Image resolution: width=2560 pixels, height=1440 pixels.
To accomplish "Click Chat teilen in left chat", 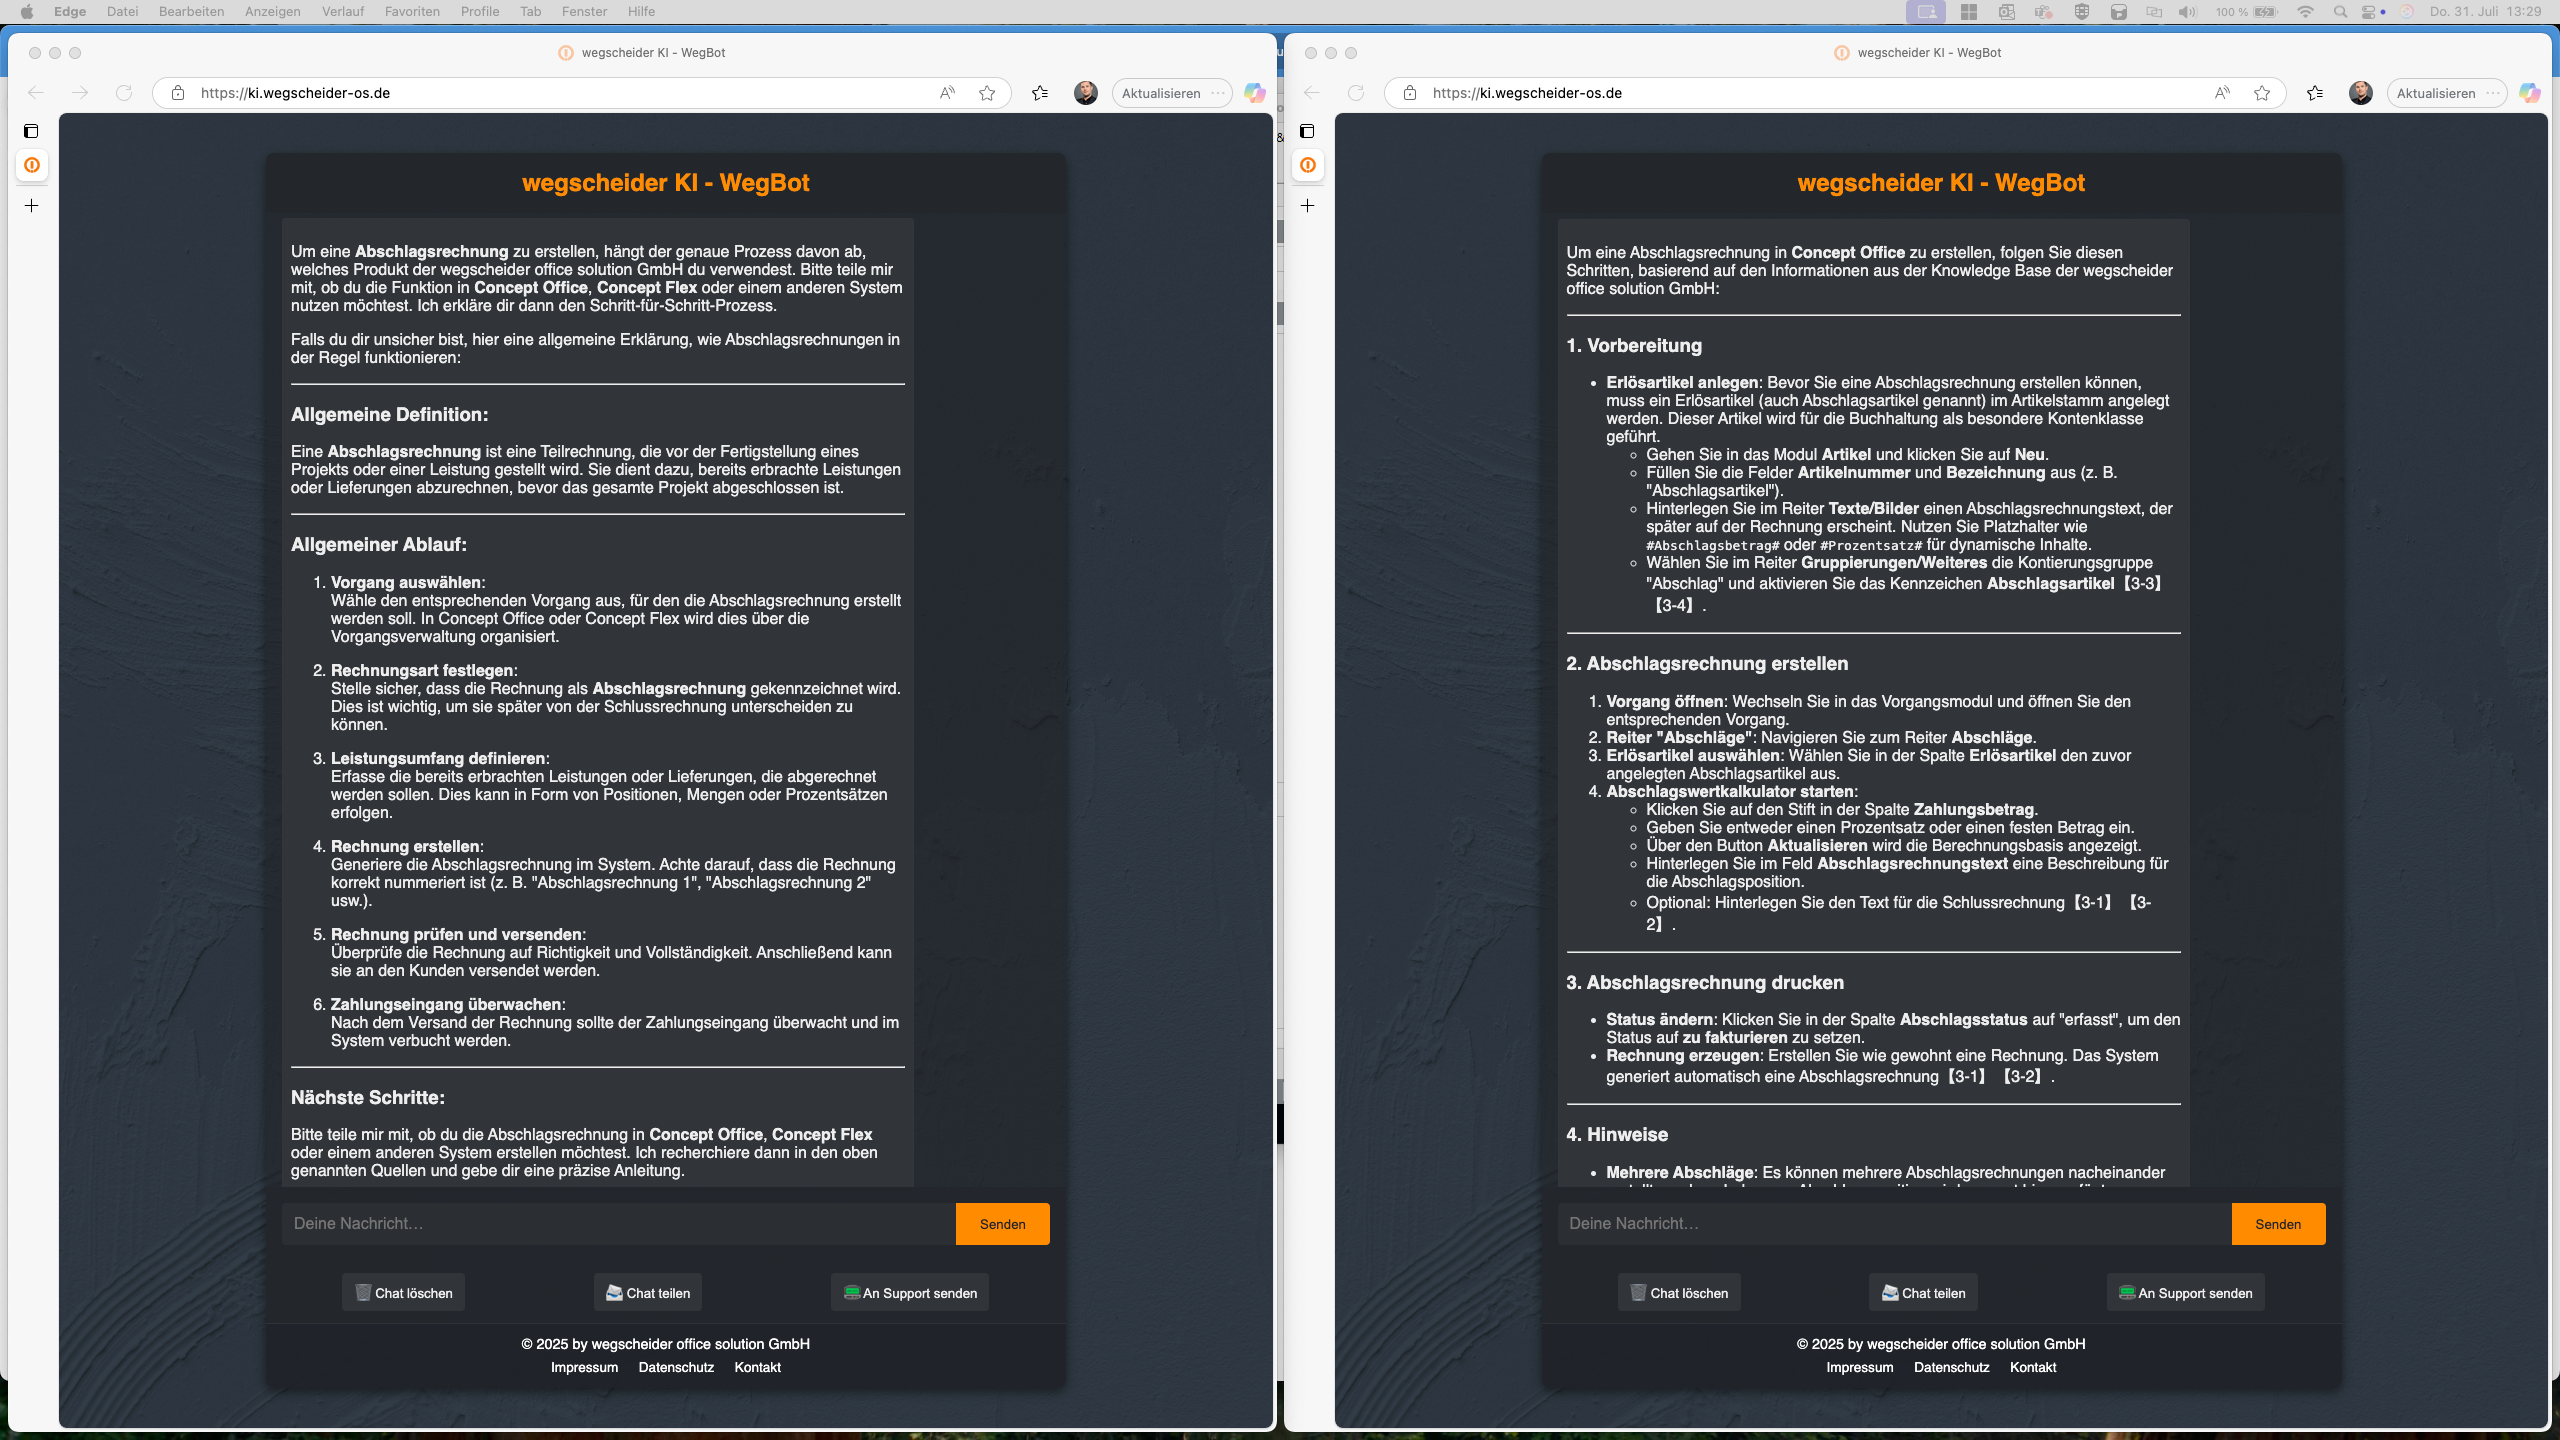I will [x=648, y=1293].
